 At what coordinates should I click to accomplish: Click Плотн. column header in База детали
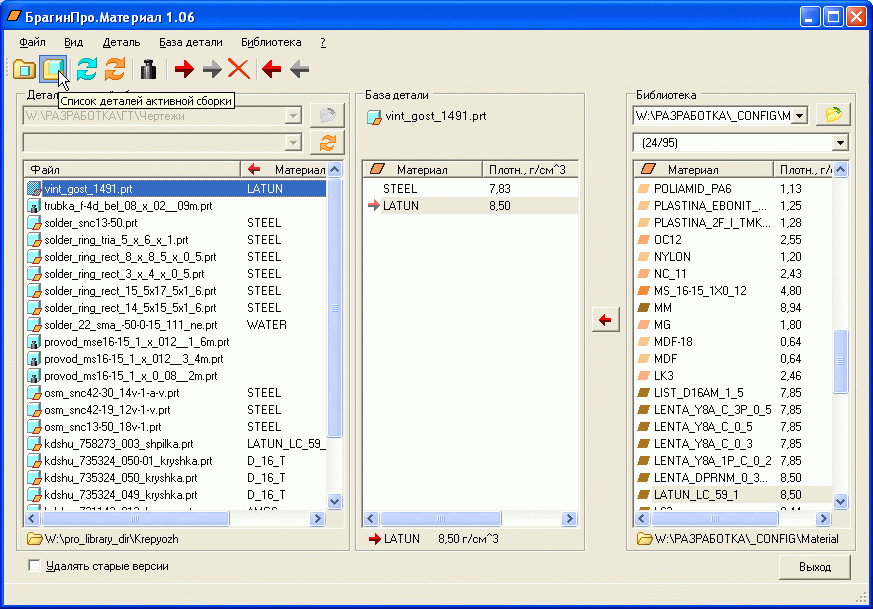(530, 169)
